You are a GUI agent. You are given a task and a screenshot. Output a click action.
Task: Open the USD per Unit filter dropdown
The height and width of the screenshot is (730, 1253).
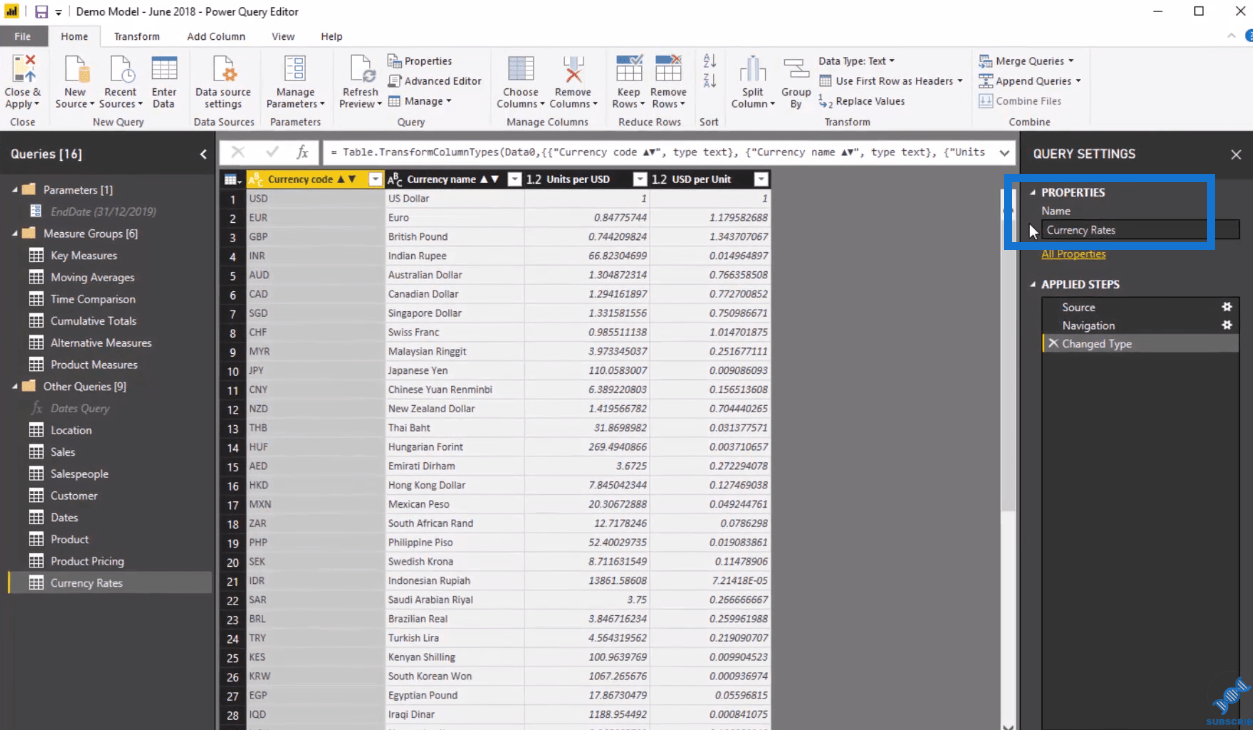tap(761, 180)
